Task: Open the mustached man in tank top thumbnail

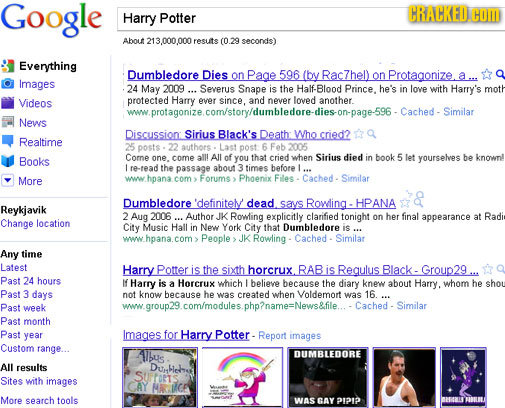Action: [404, 377]
